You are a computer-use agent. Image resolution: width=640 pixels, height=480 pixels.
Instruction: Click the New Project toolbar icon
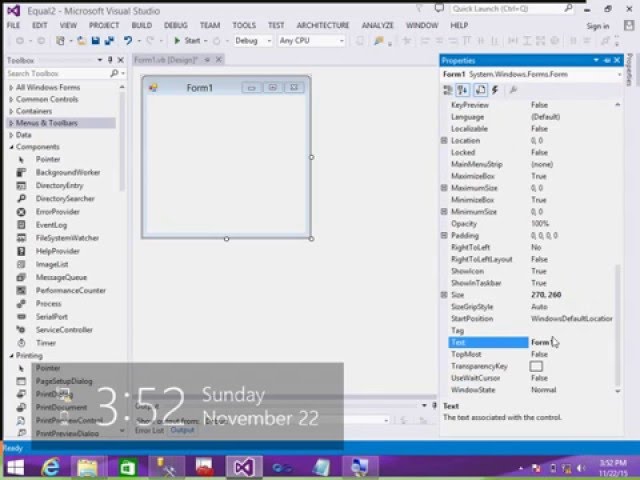click(x=60, y=40)
